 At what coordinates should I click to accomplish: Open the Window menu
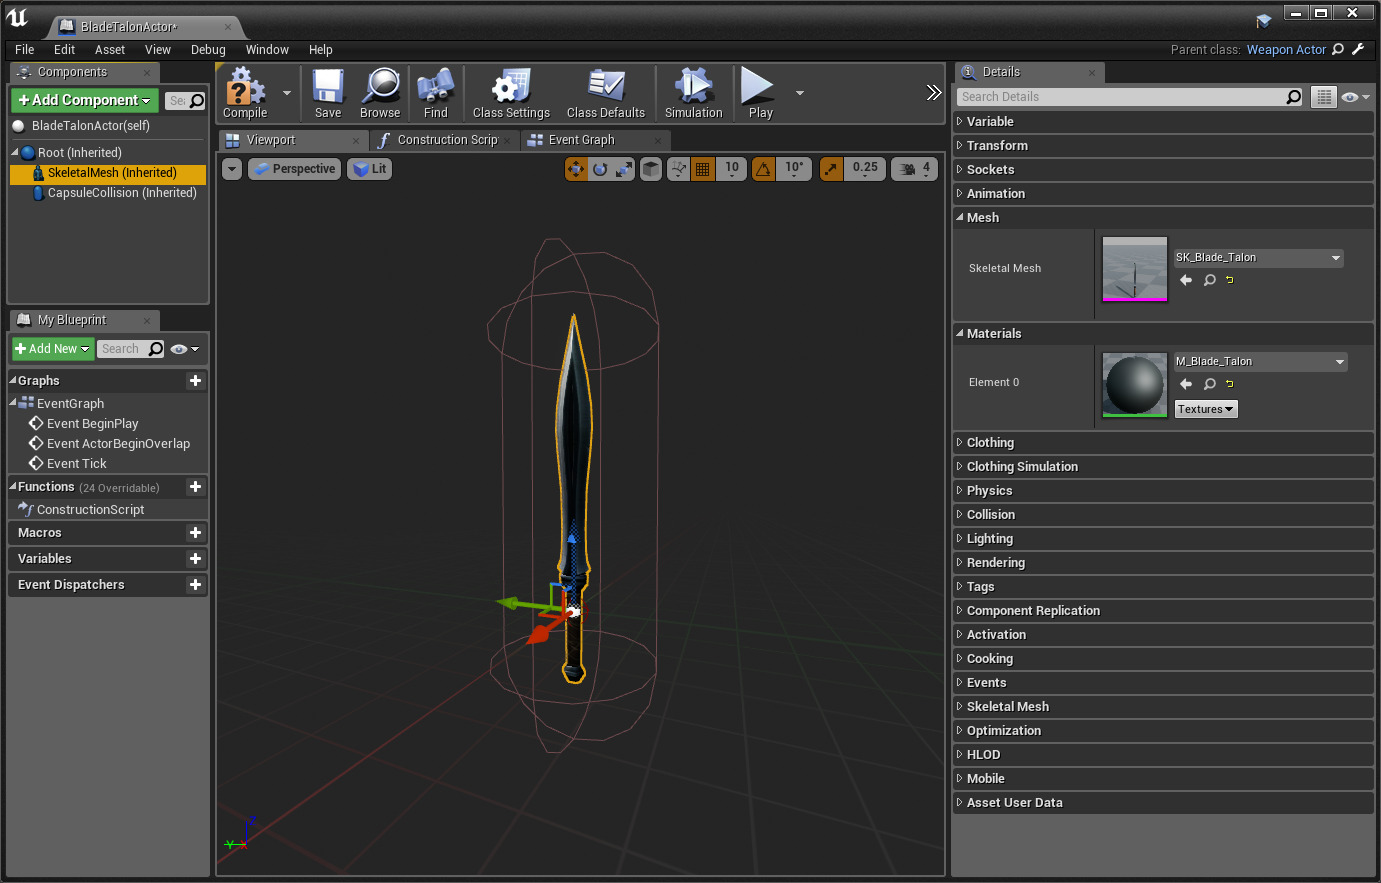[x=267, y=50]
